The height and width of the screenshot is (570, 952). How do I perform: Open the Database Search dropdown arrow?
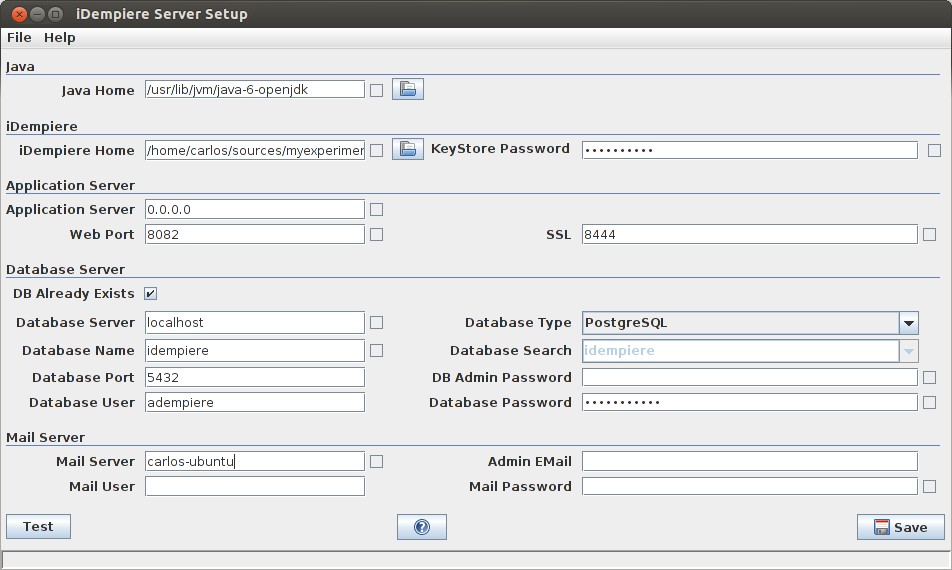[x=909, y=351]
